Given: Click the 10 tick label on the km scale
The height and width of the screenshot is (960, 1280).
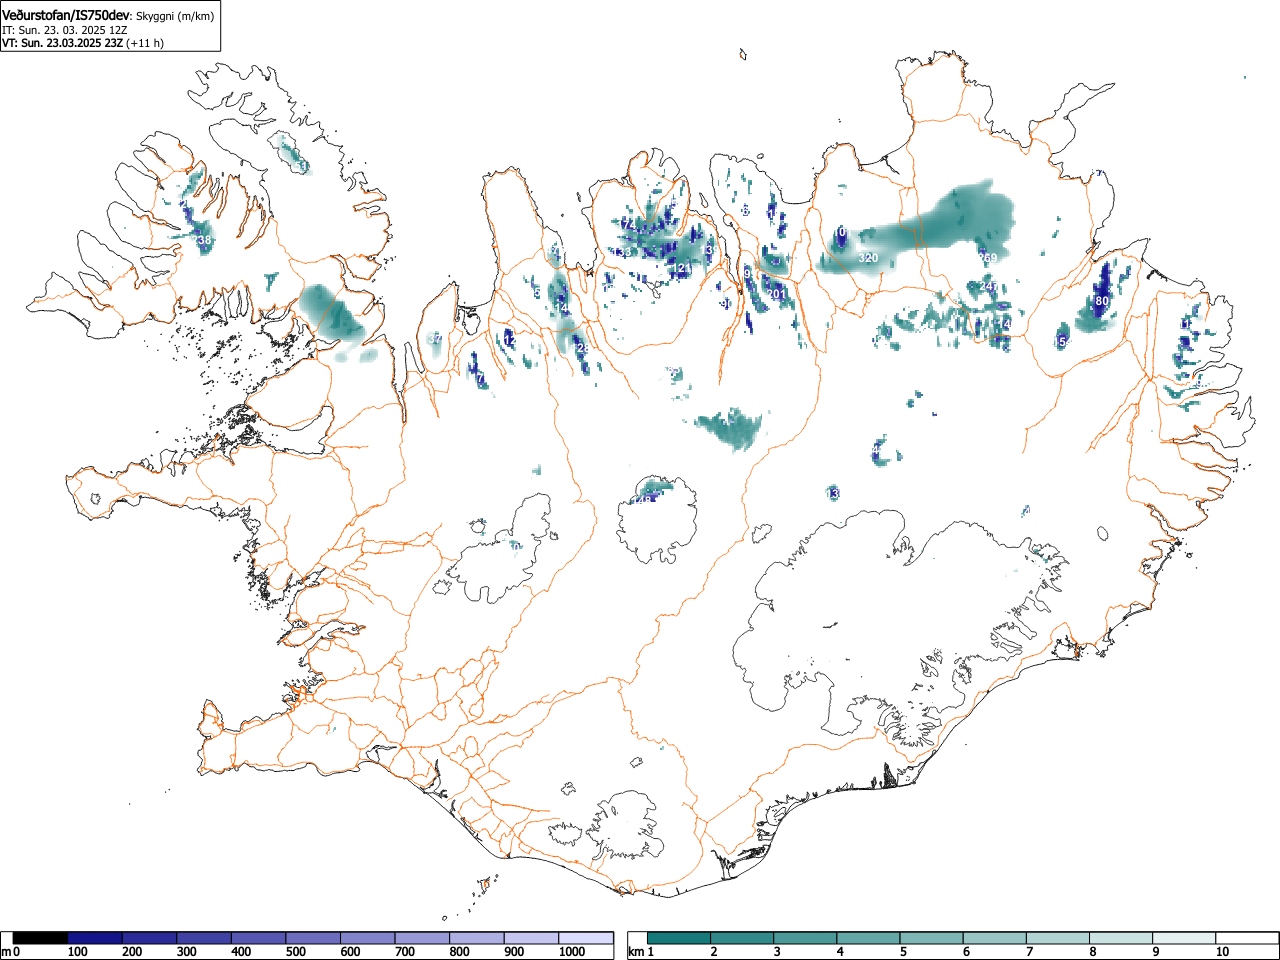Looking at the screenshot, I should click(1222, 952).
